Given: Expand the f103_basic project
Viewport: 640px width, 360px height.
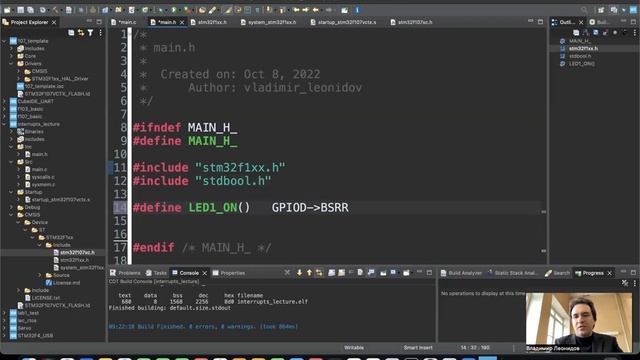Looking at the screenshot, I should point(4,109).
